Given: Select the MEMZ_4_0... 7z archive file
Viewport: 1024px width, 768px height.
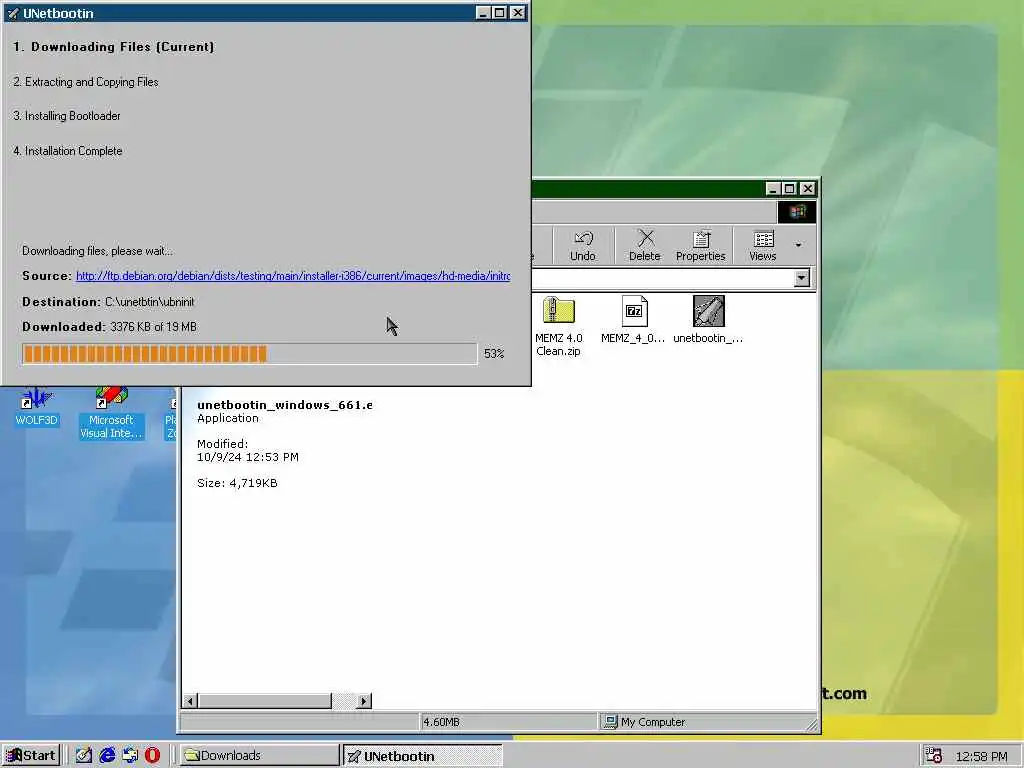Looking at the screenshot, I should 633,320.
